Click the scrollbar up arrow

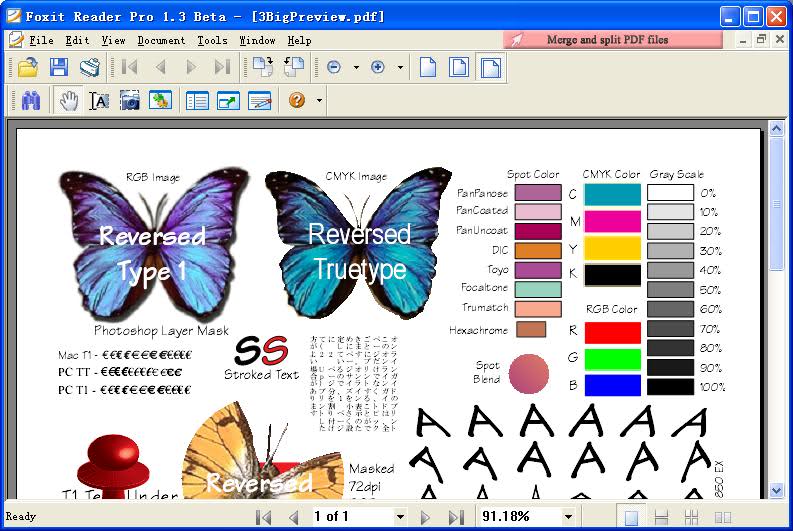click(777, 128)
